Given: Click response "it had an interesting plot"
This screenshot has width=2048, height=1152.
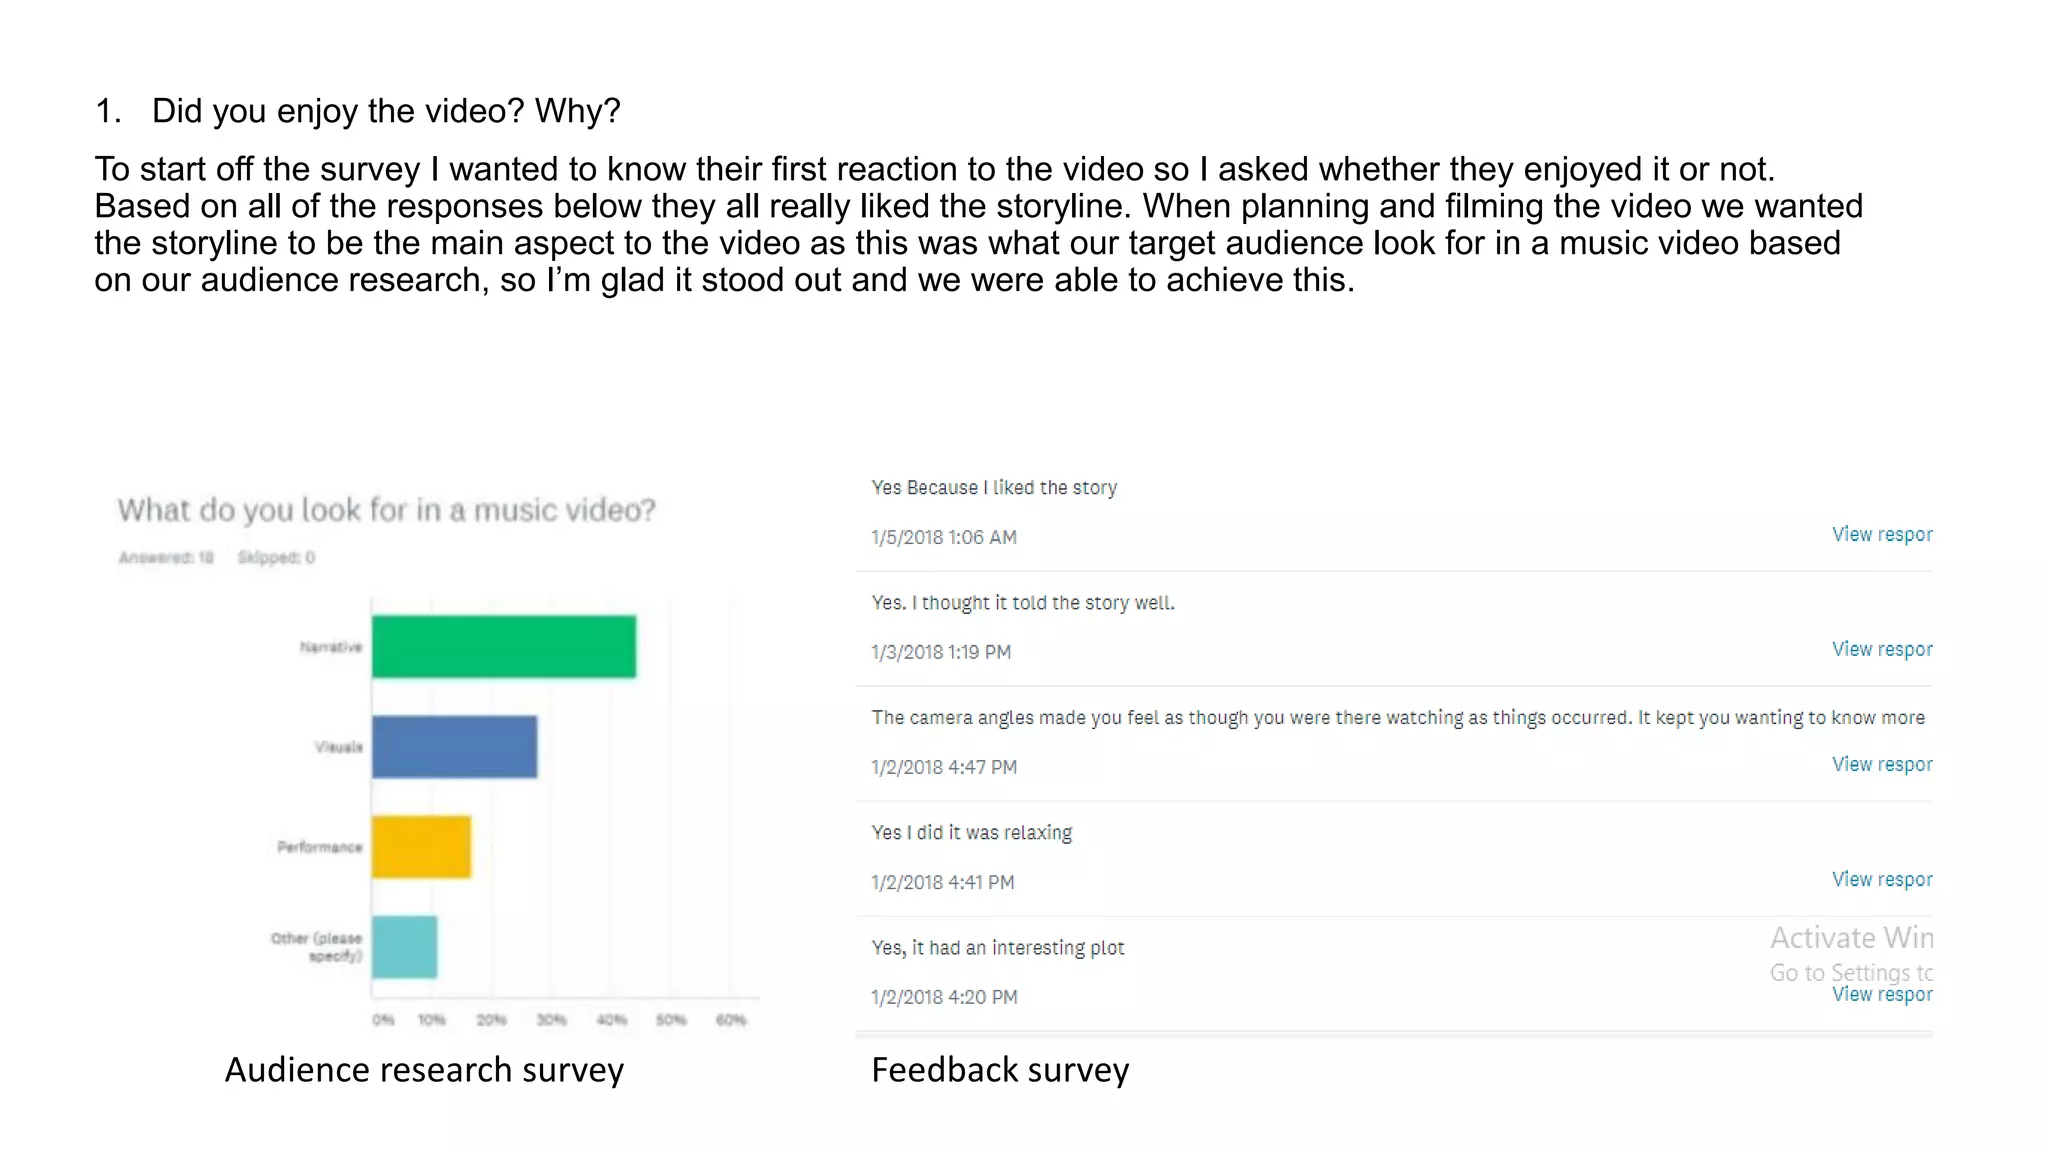Looking at the screenshot, I should tap(997, 948).
